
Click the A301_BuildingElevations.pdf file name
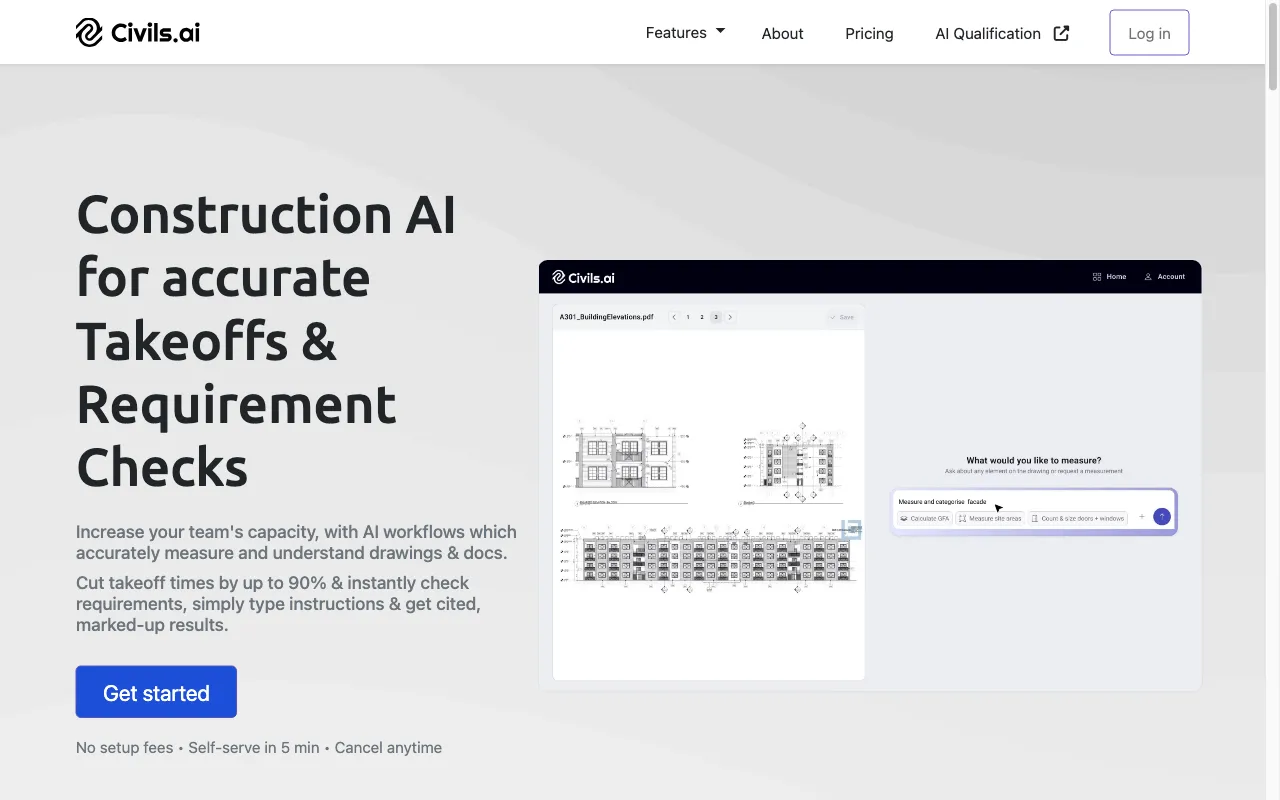[606, 317]
